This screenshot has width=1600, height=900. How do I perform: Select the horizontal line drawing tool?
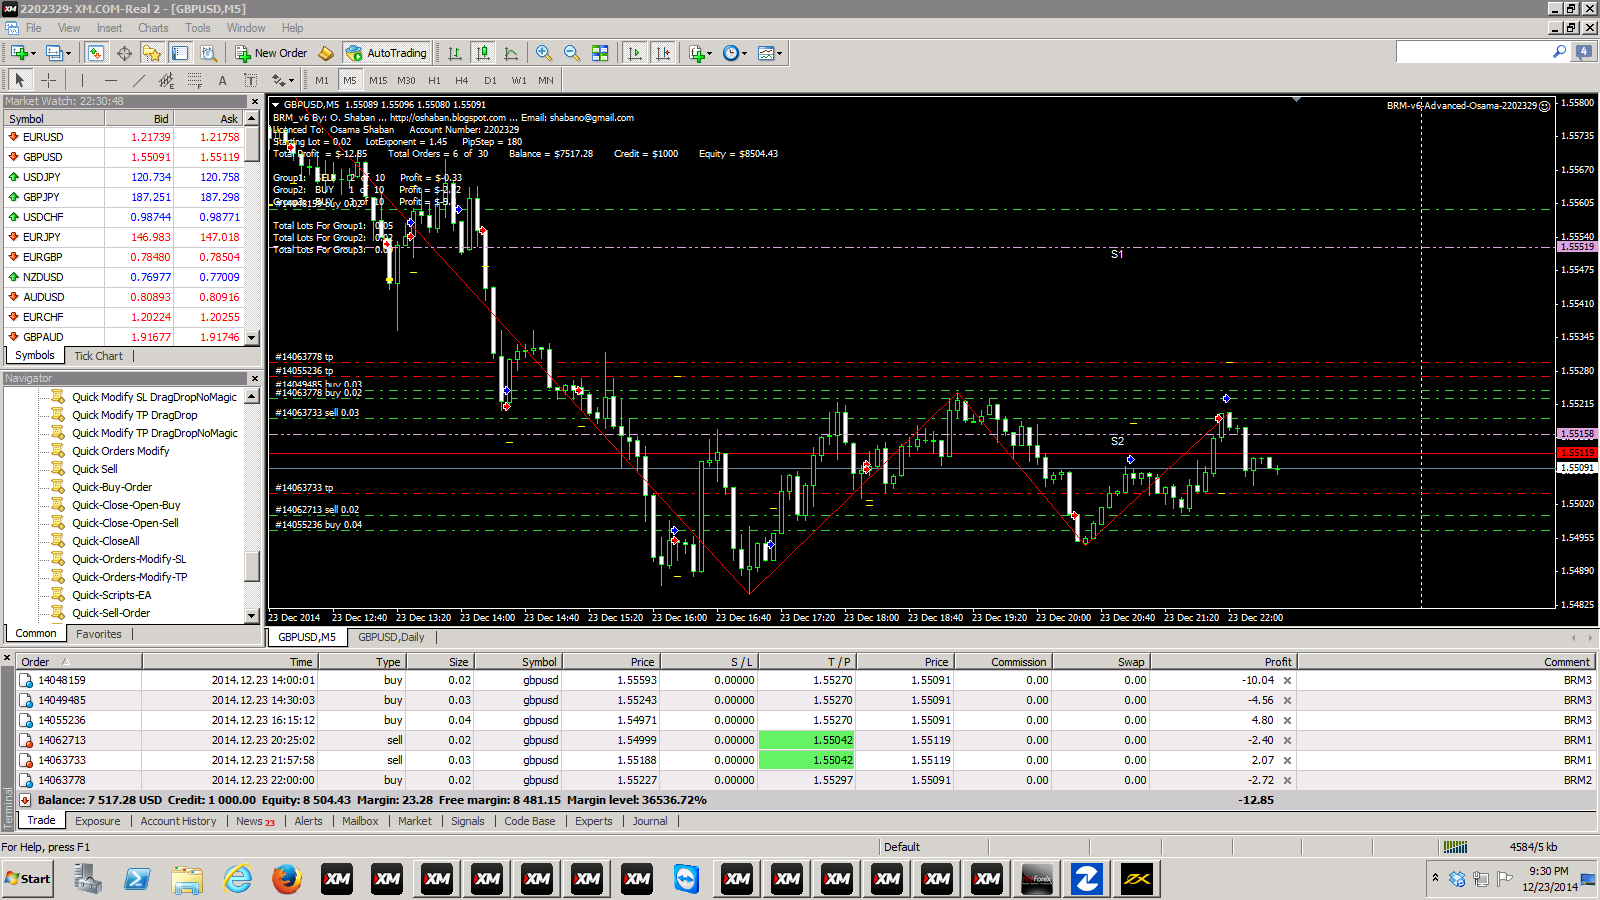click(x=110, y=80)
